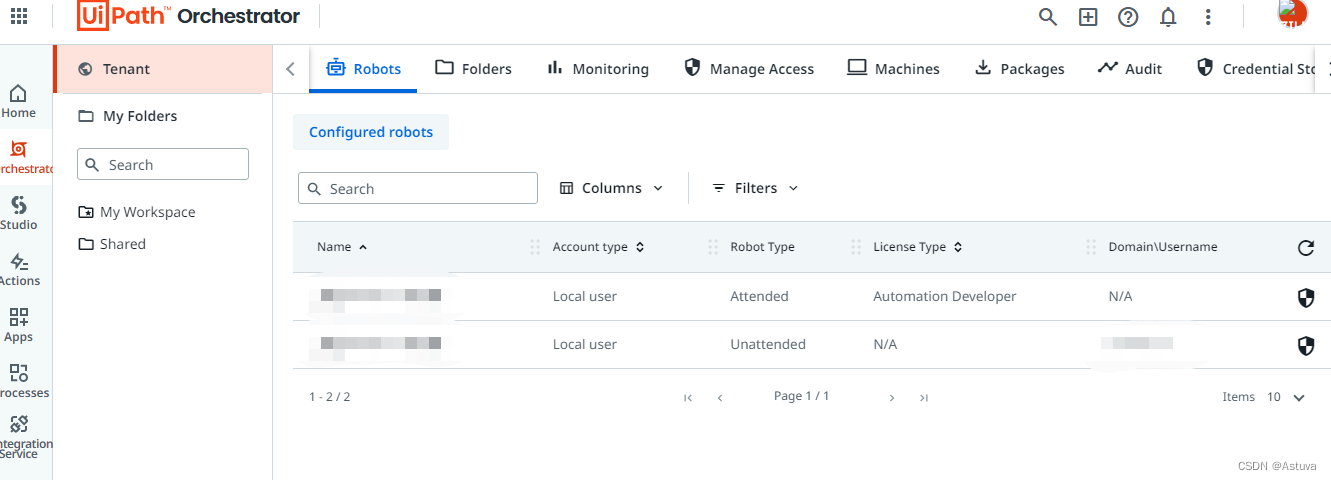The image size is (1331, 480).
Task: Open Studio from the sidebar
Action: tap(18, 214)
